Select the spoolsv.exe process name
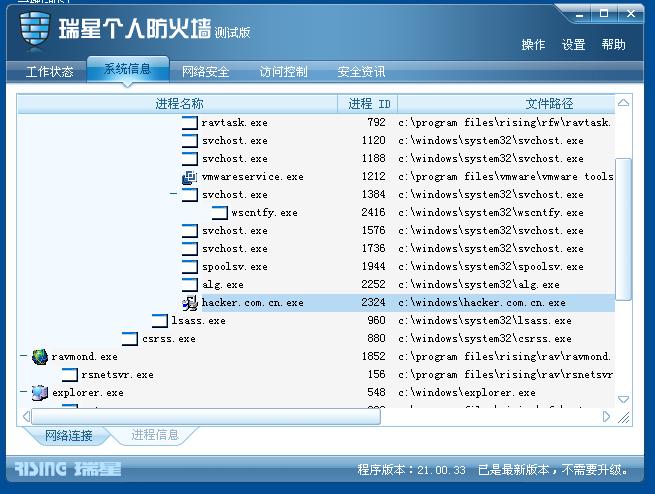Viewport: 655px width, 494px height. pos(235,266)
